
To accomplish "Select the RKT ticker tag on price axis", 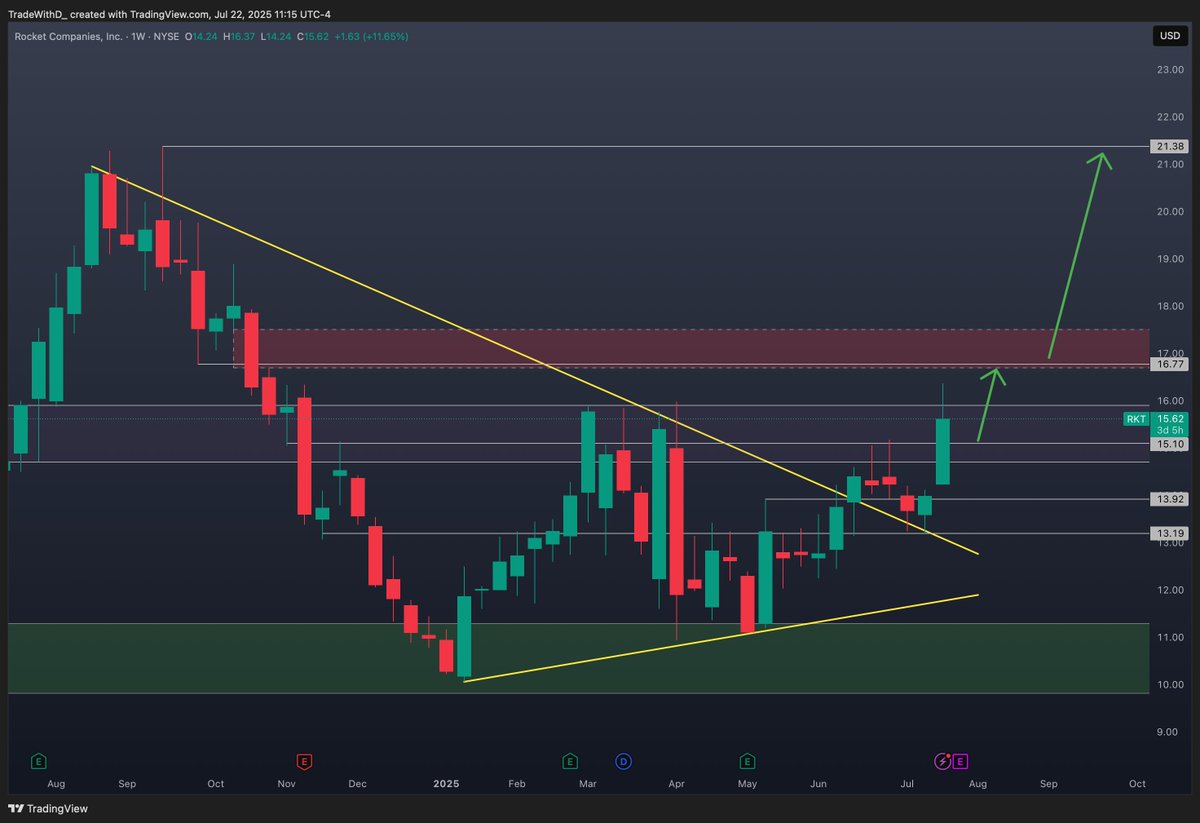I will (x=1135, y=419).
